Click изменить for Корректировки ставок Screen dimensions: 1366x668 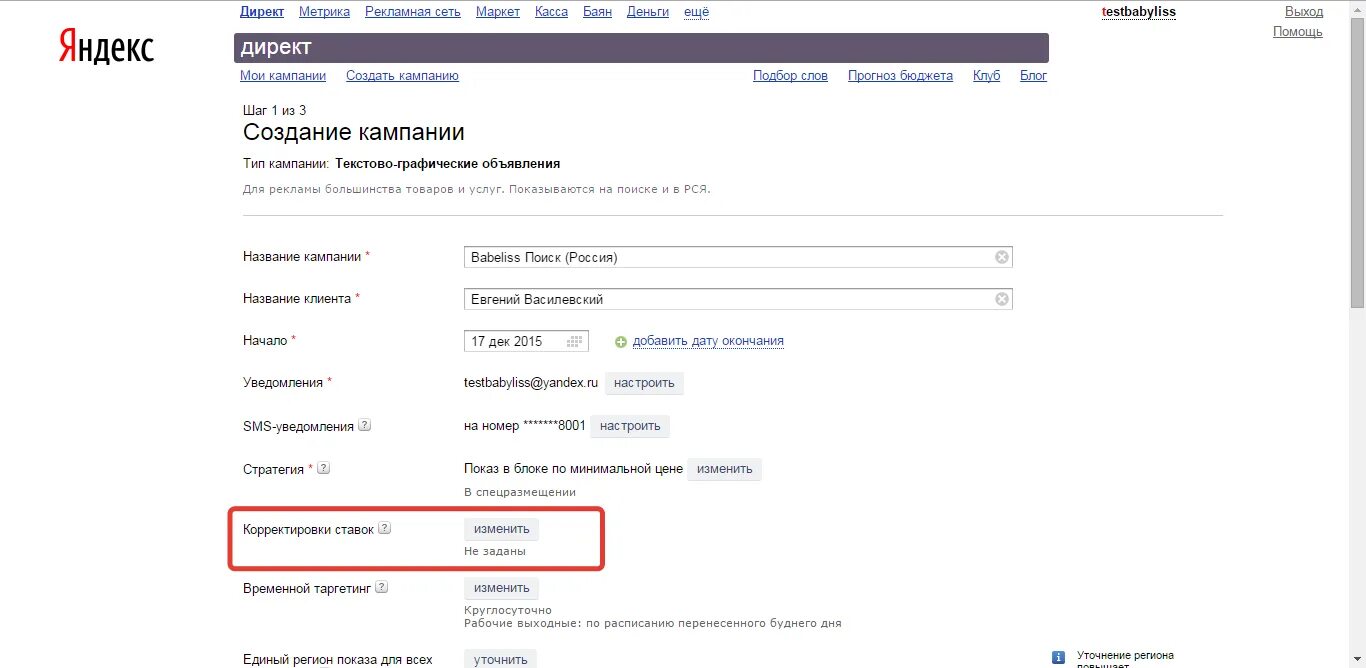click(x=501, y=529)
